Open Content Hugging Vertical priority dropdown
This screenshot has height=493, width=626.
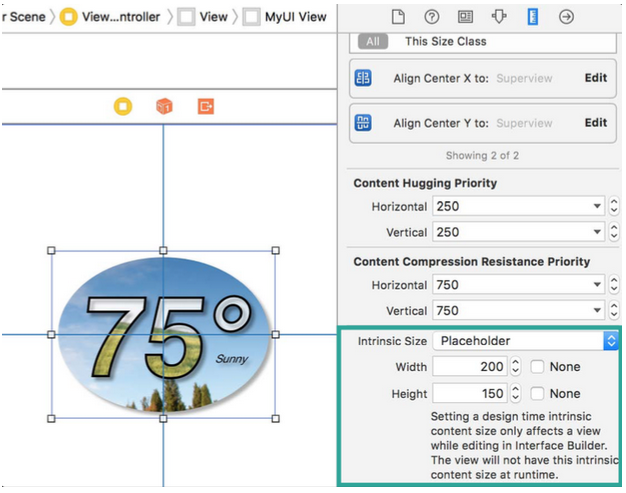coord(597,232)
